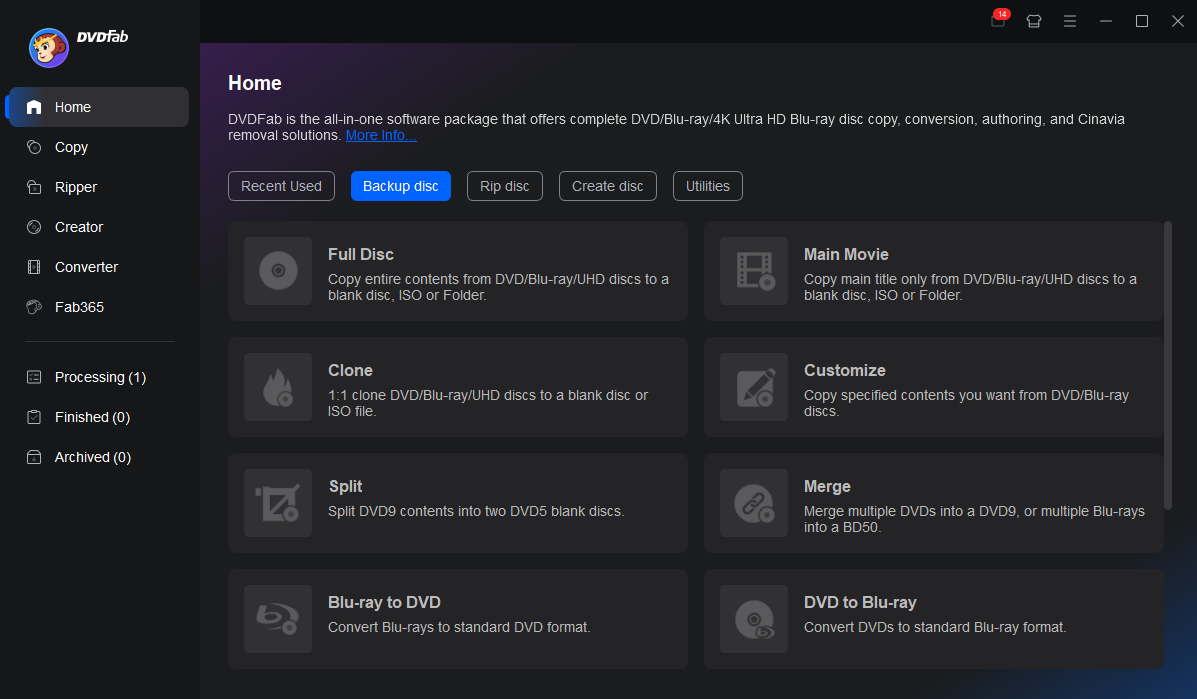Click the Ripper icon in sidebar

tap(34, 187)
